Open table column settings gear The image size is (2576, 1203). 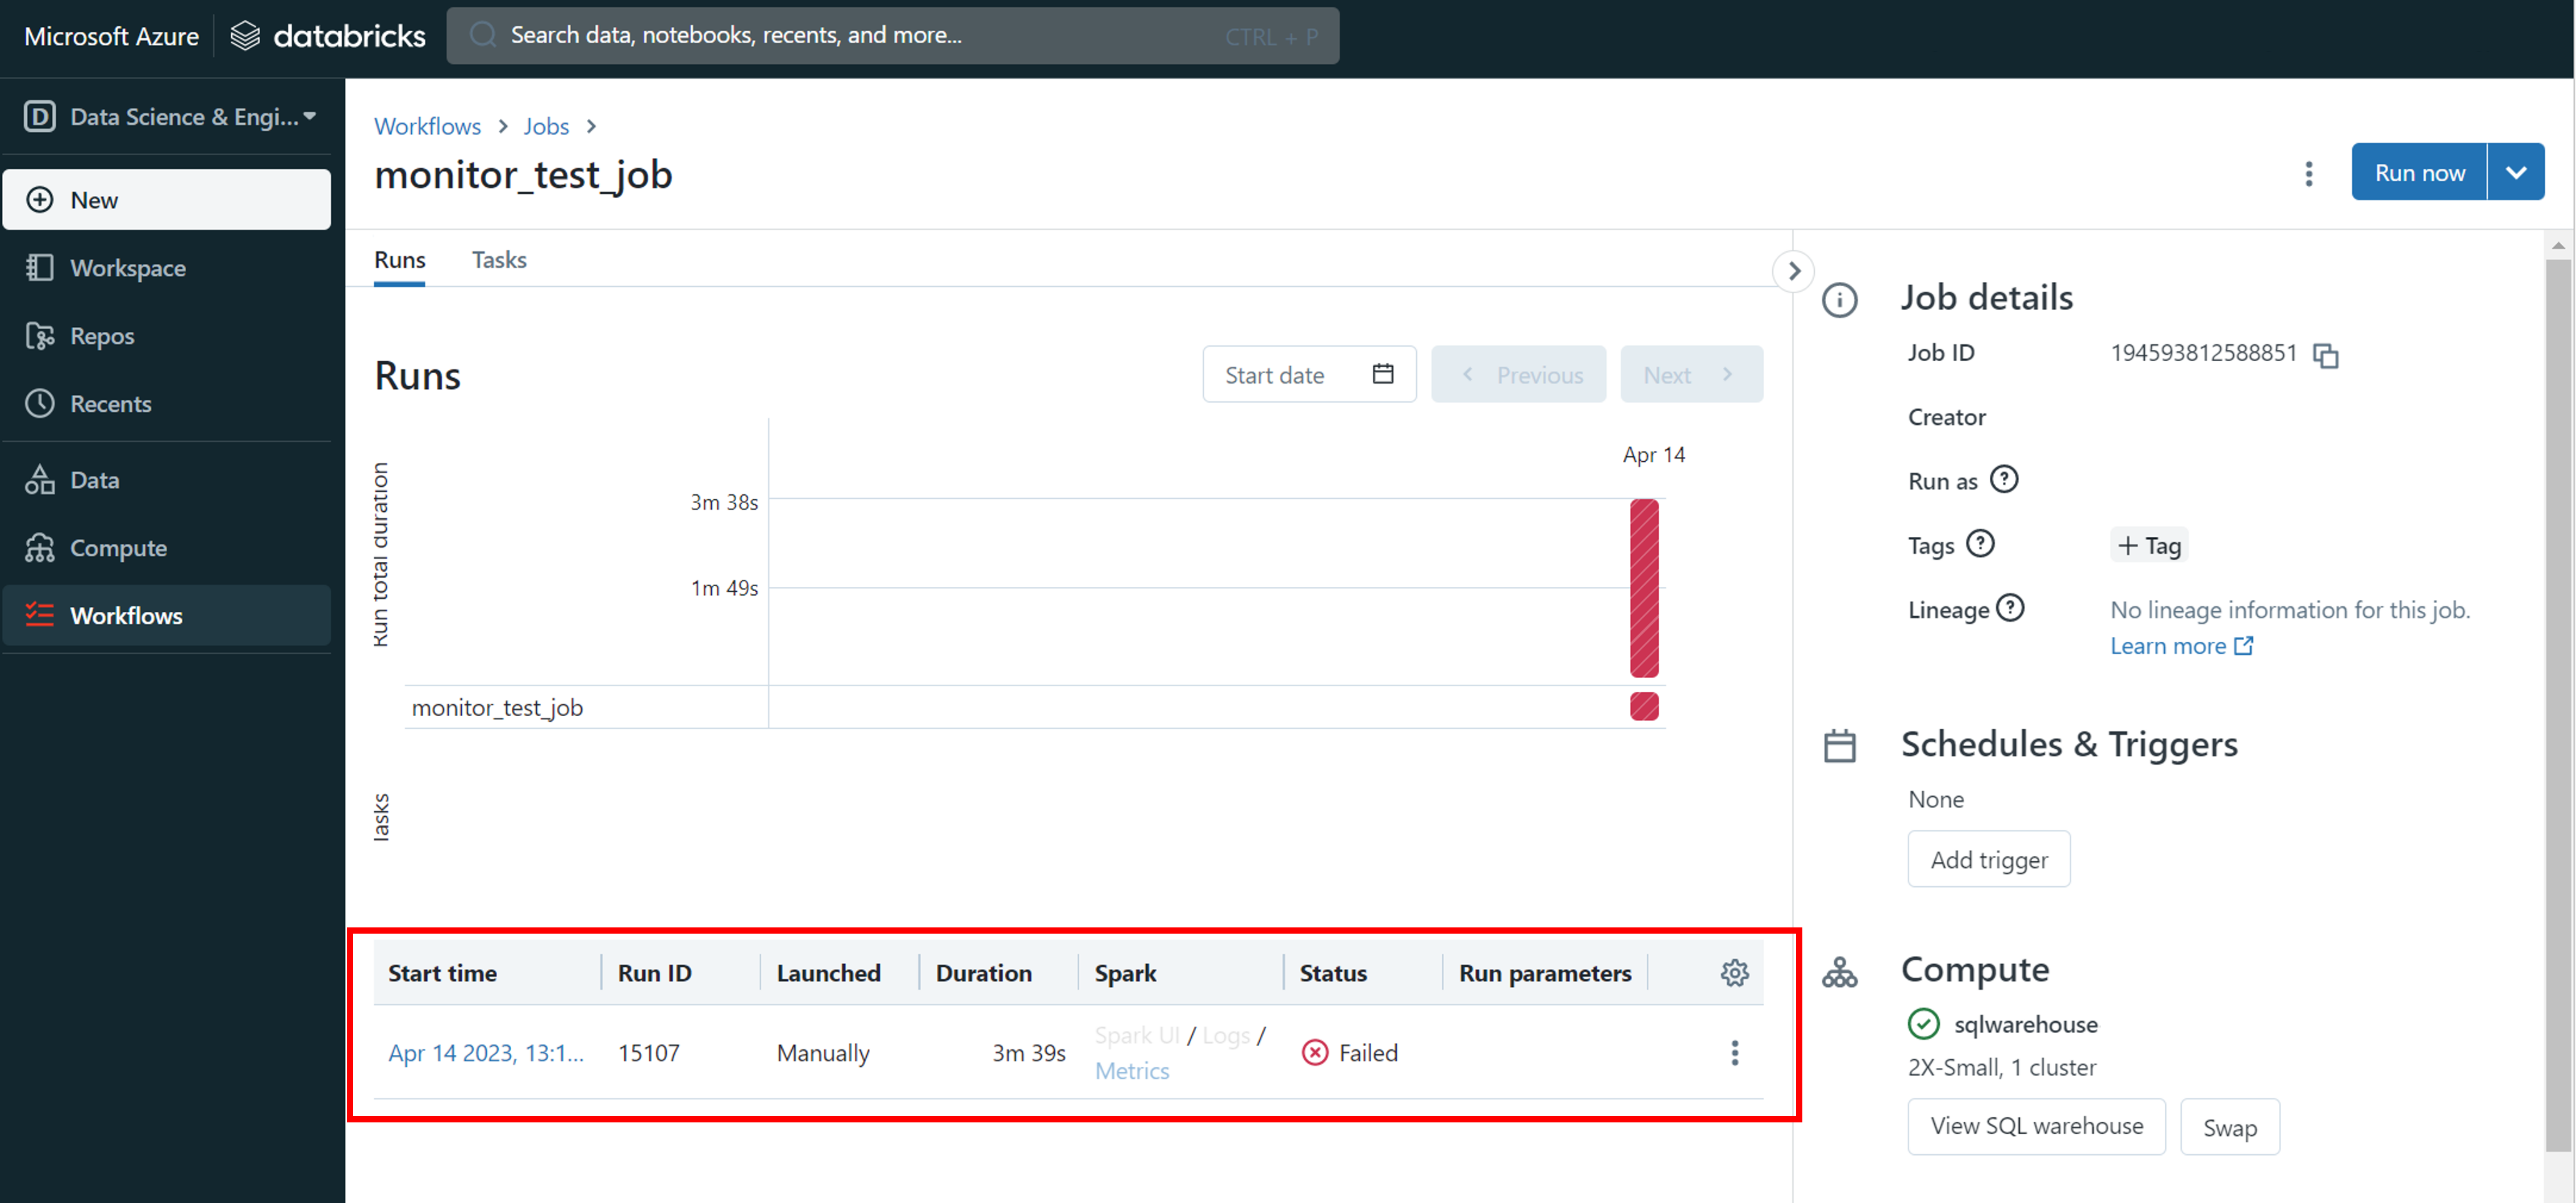pyautogui.click(x=1734, y=972)
